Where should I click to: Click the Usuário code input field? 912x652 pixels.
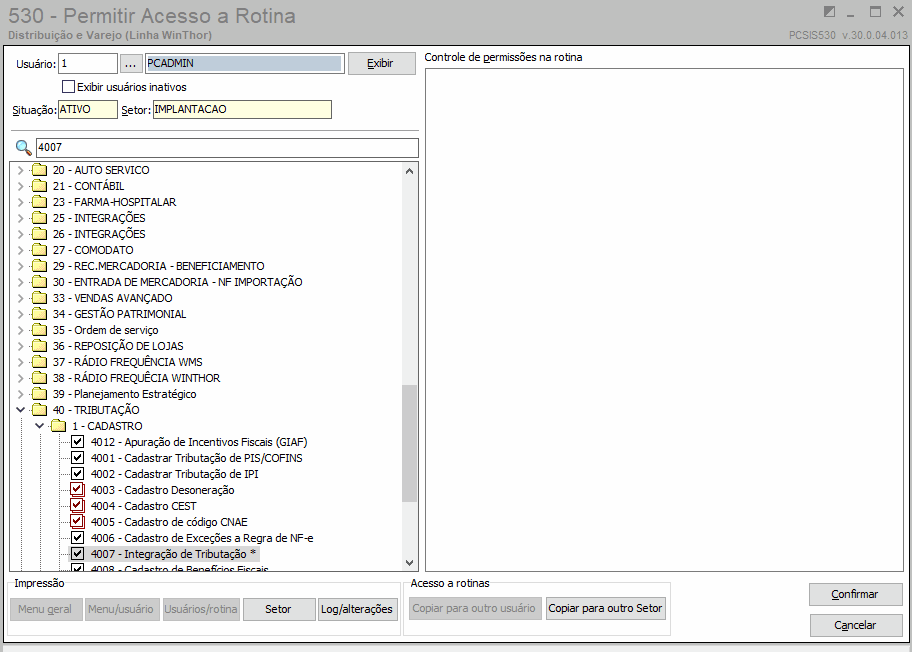tap(88, 63)
